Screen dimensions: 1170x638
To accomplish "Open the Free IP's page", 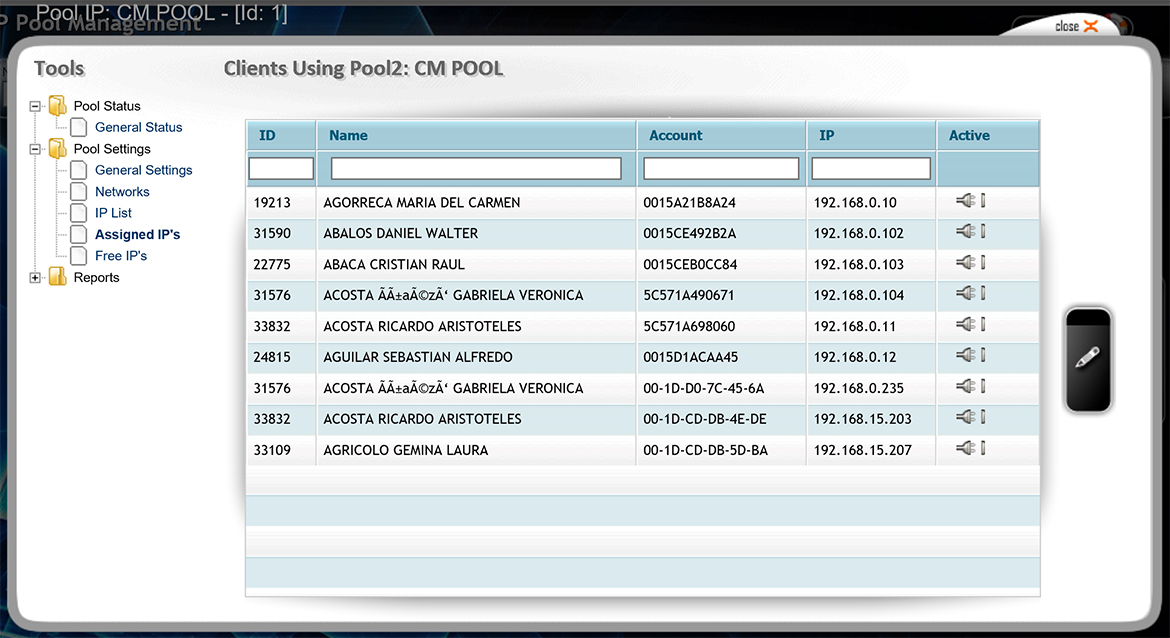I will pyautogui.click(x=120, y=256).
